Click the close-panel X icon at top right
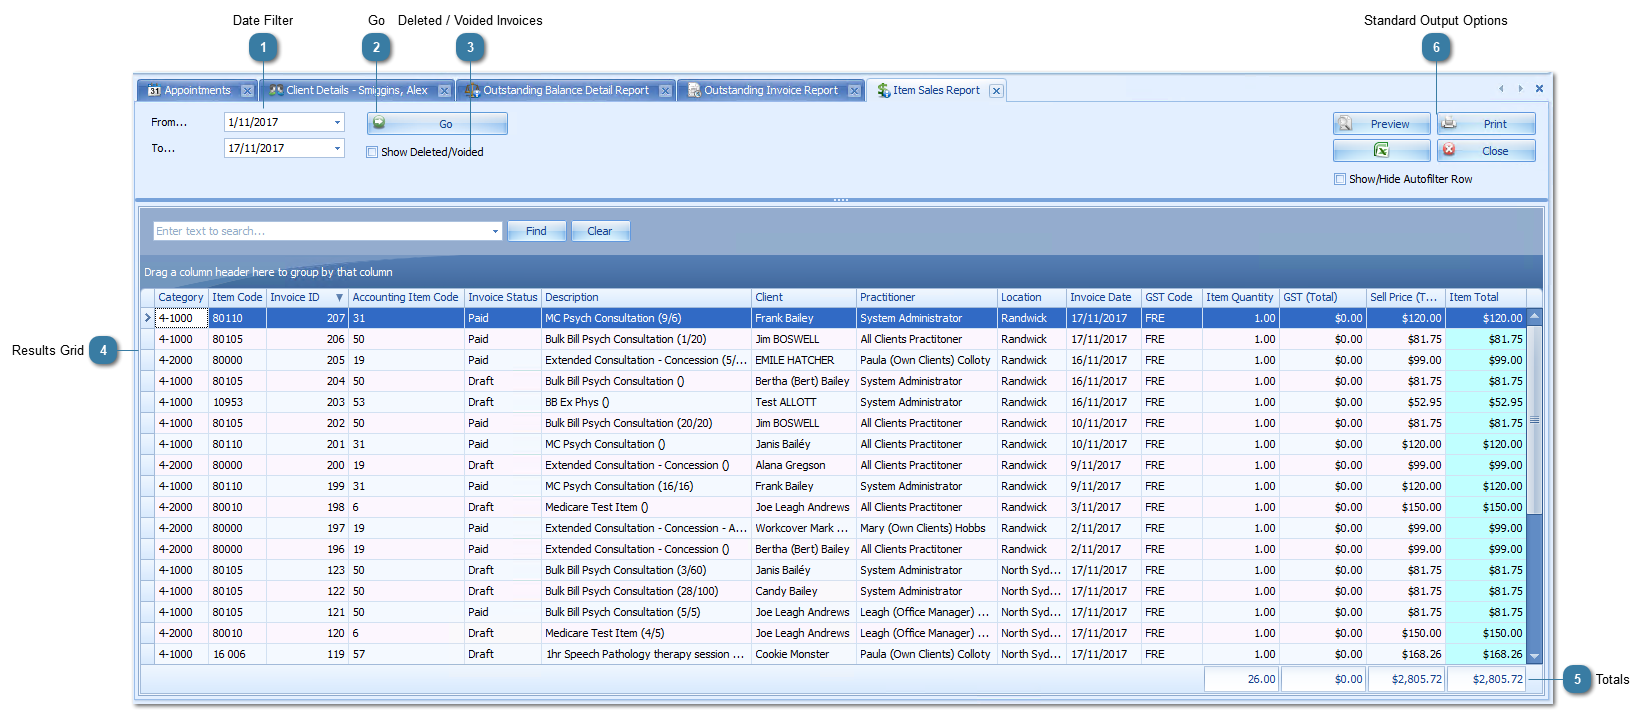 [x=1539, y=89]
